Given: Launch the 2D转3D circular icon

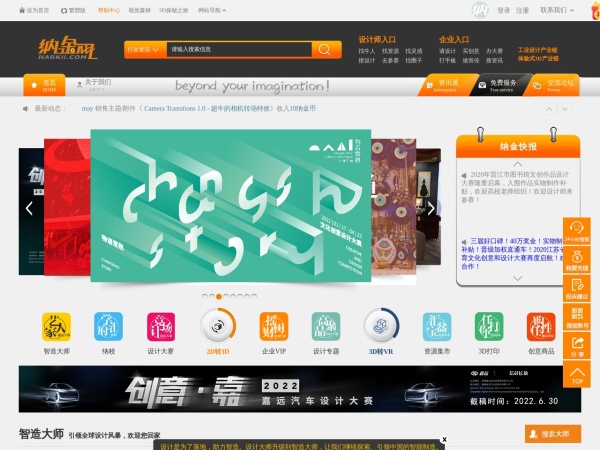Looking at the screenshot, I should [218, 326].
